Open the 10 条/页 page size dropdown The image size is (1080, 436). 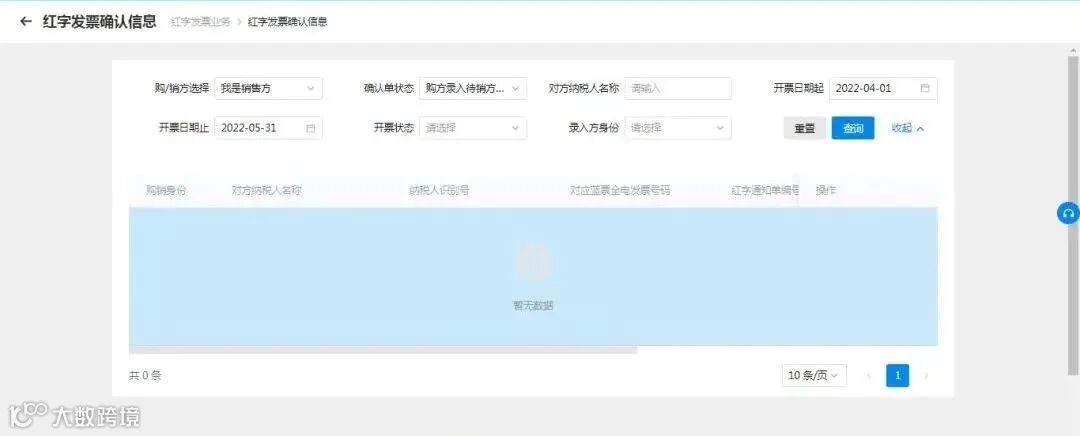pos(814,375)
